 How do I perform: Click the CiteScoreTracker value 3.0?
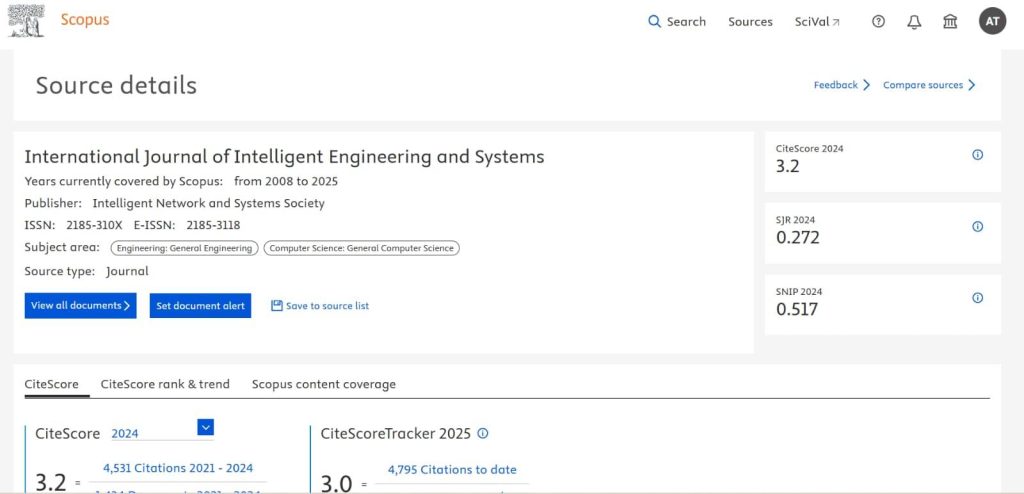pyautogui.click(x=336, y=483)
